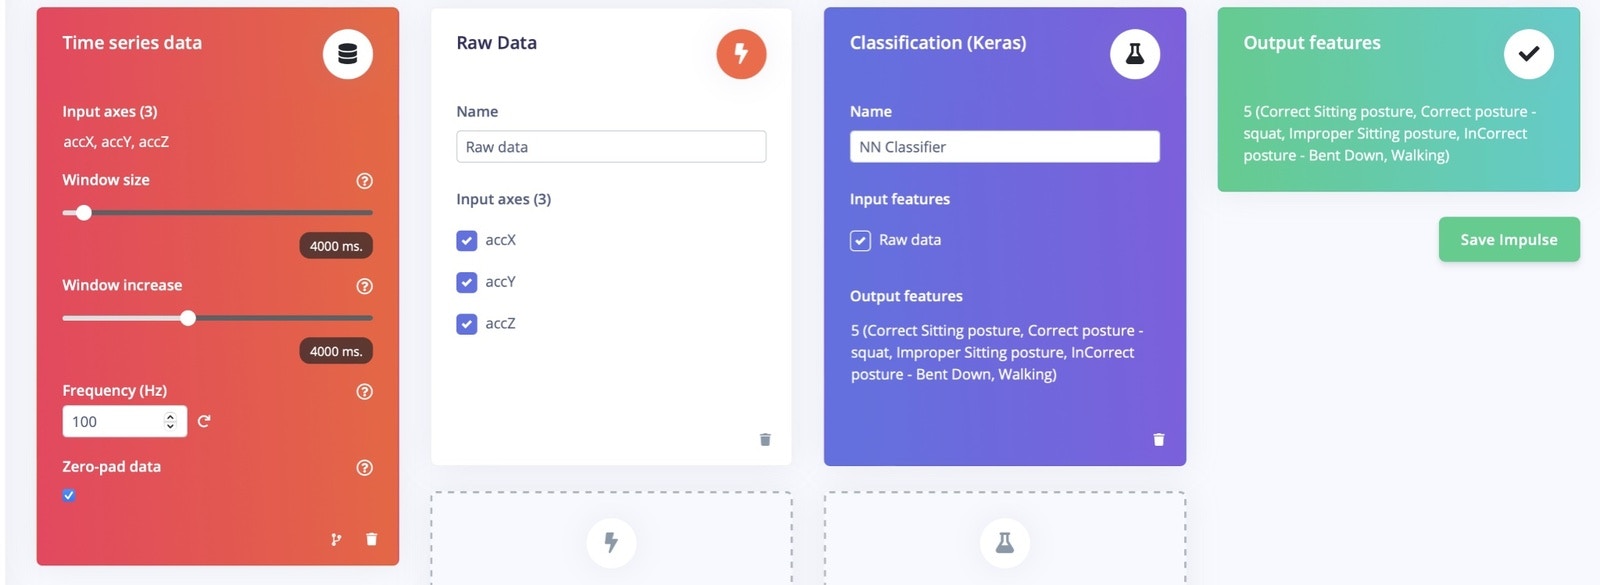Click the branch icon in Time series block

pyautogui.click(x=336, y=539)
